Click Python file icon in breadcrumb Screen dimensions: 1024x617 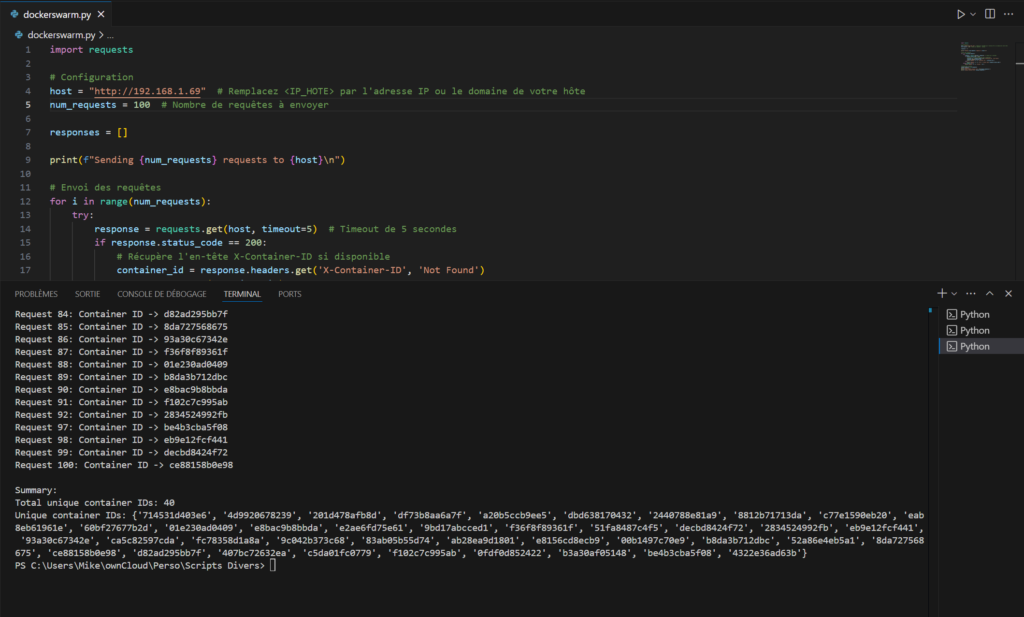tap(19, 35)
